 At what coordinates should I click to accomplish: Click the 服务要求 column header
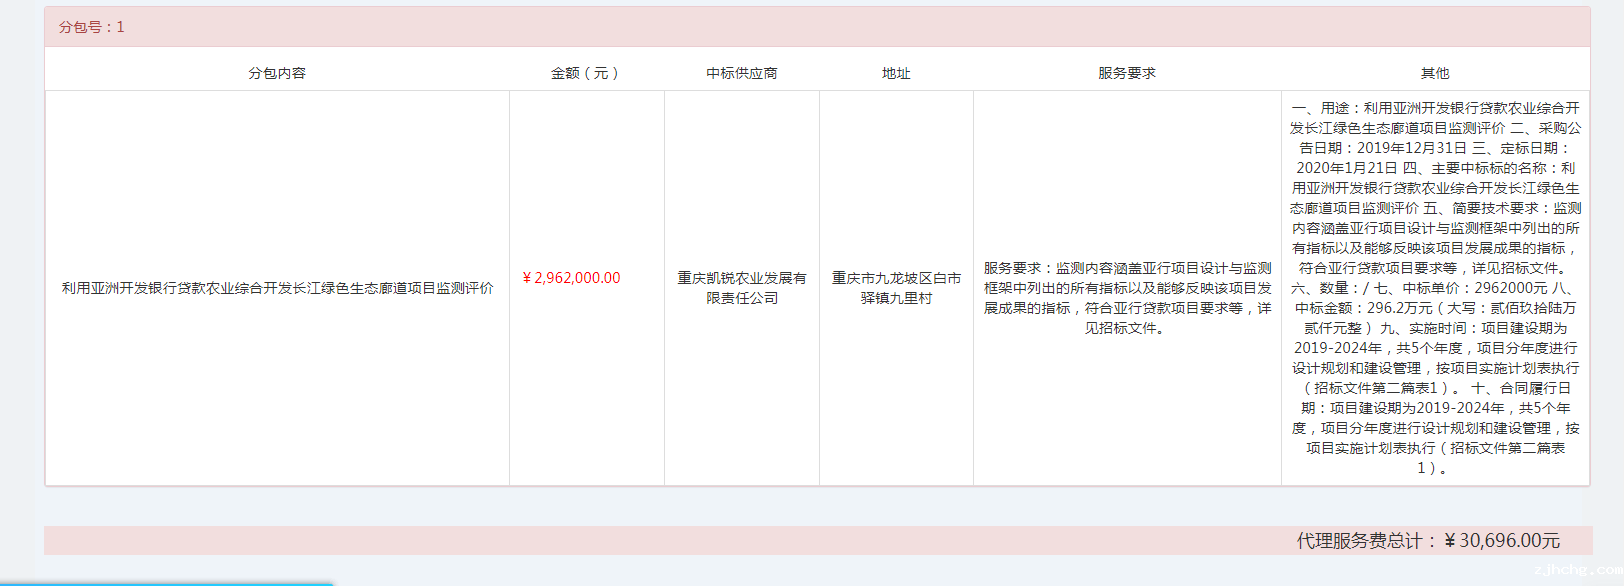1126,73
